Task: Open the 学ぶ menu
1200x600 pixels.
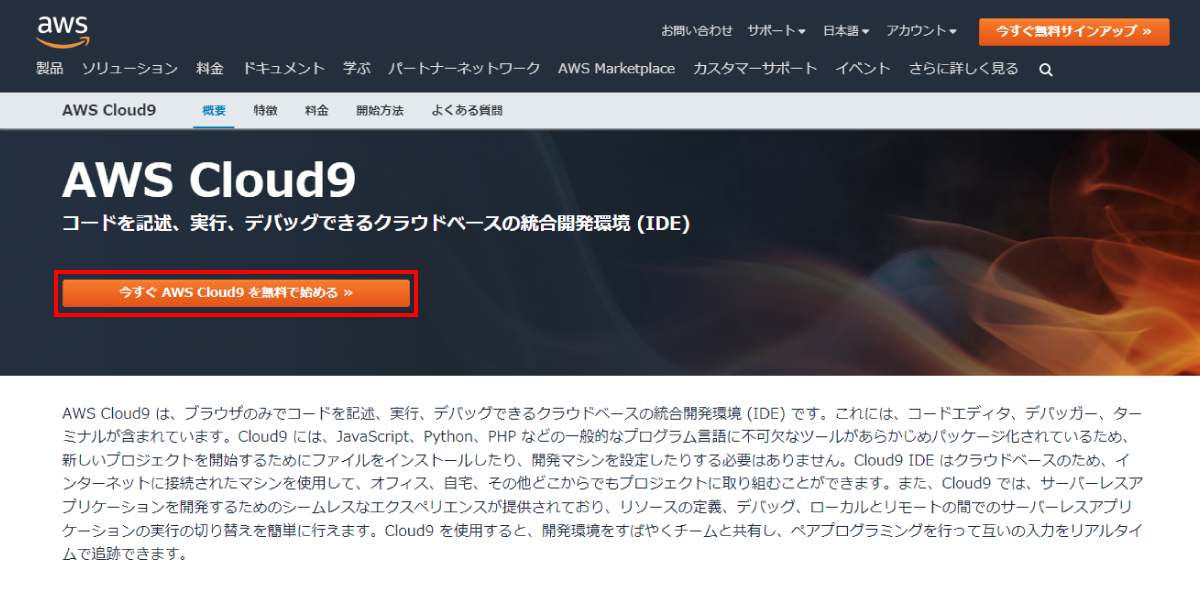Action: pyautogui.click(x=357, y=68)
